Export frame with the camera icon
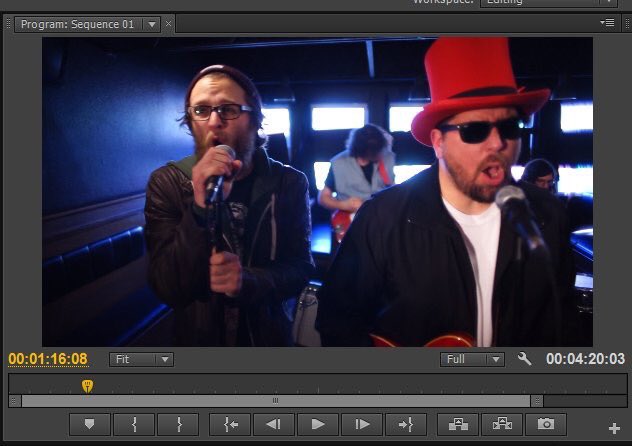Image resolution: width=632 pixels, height=446 pixels. (546, 424)
